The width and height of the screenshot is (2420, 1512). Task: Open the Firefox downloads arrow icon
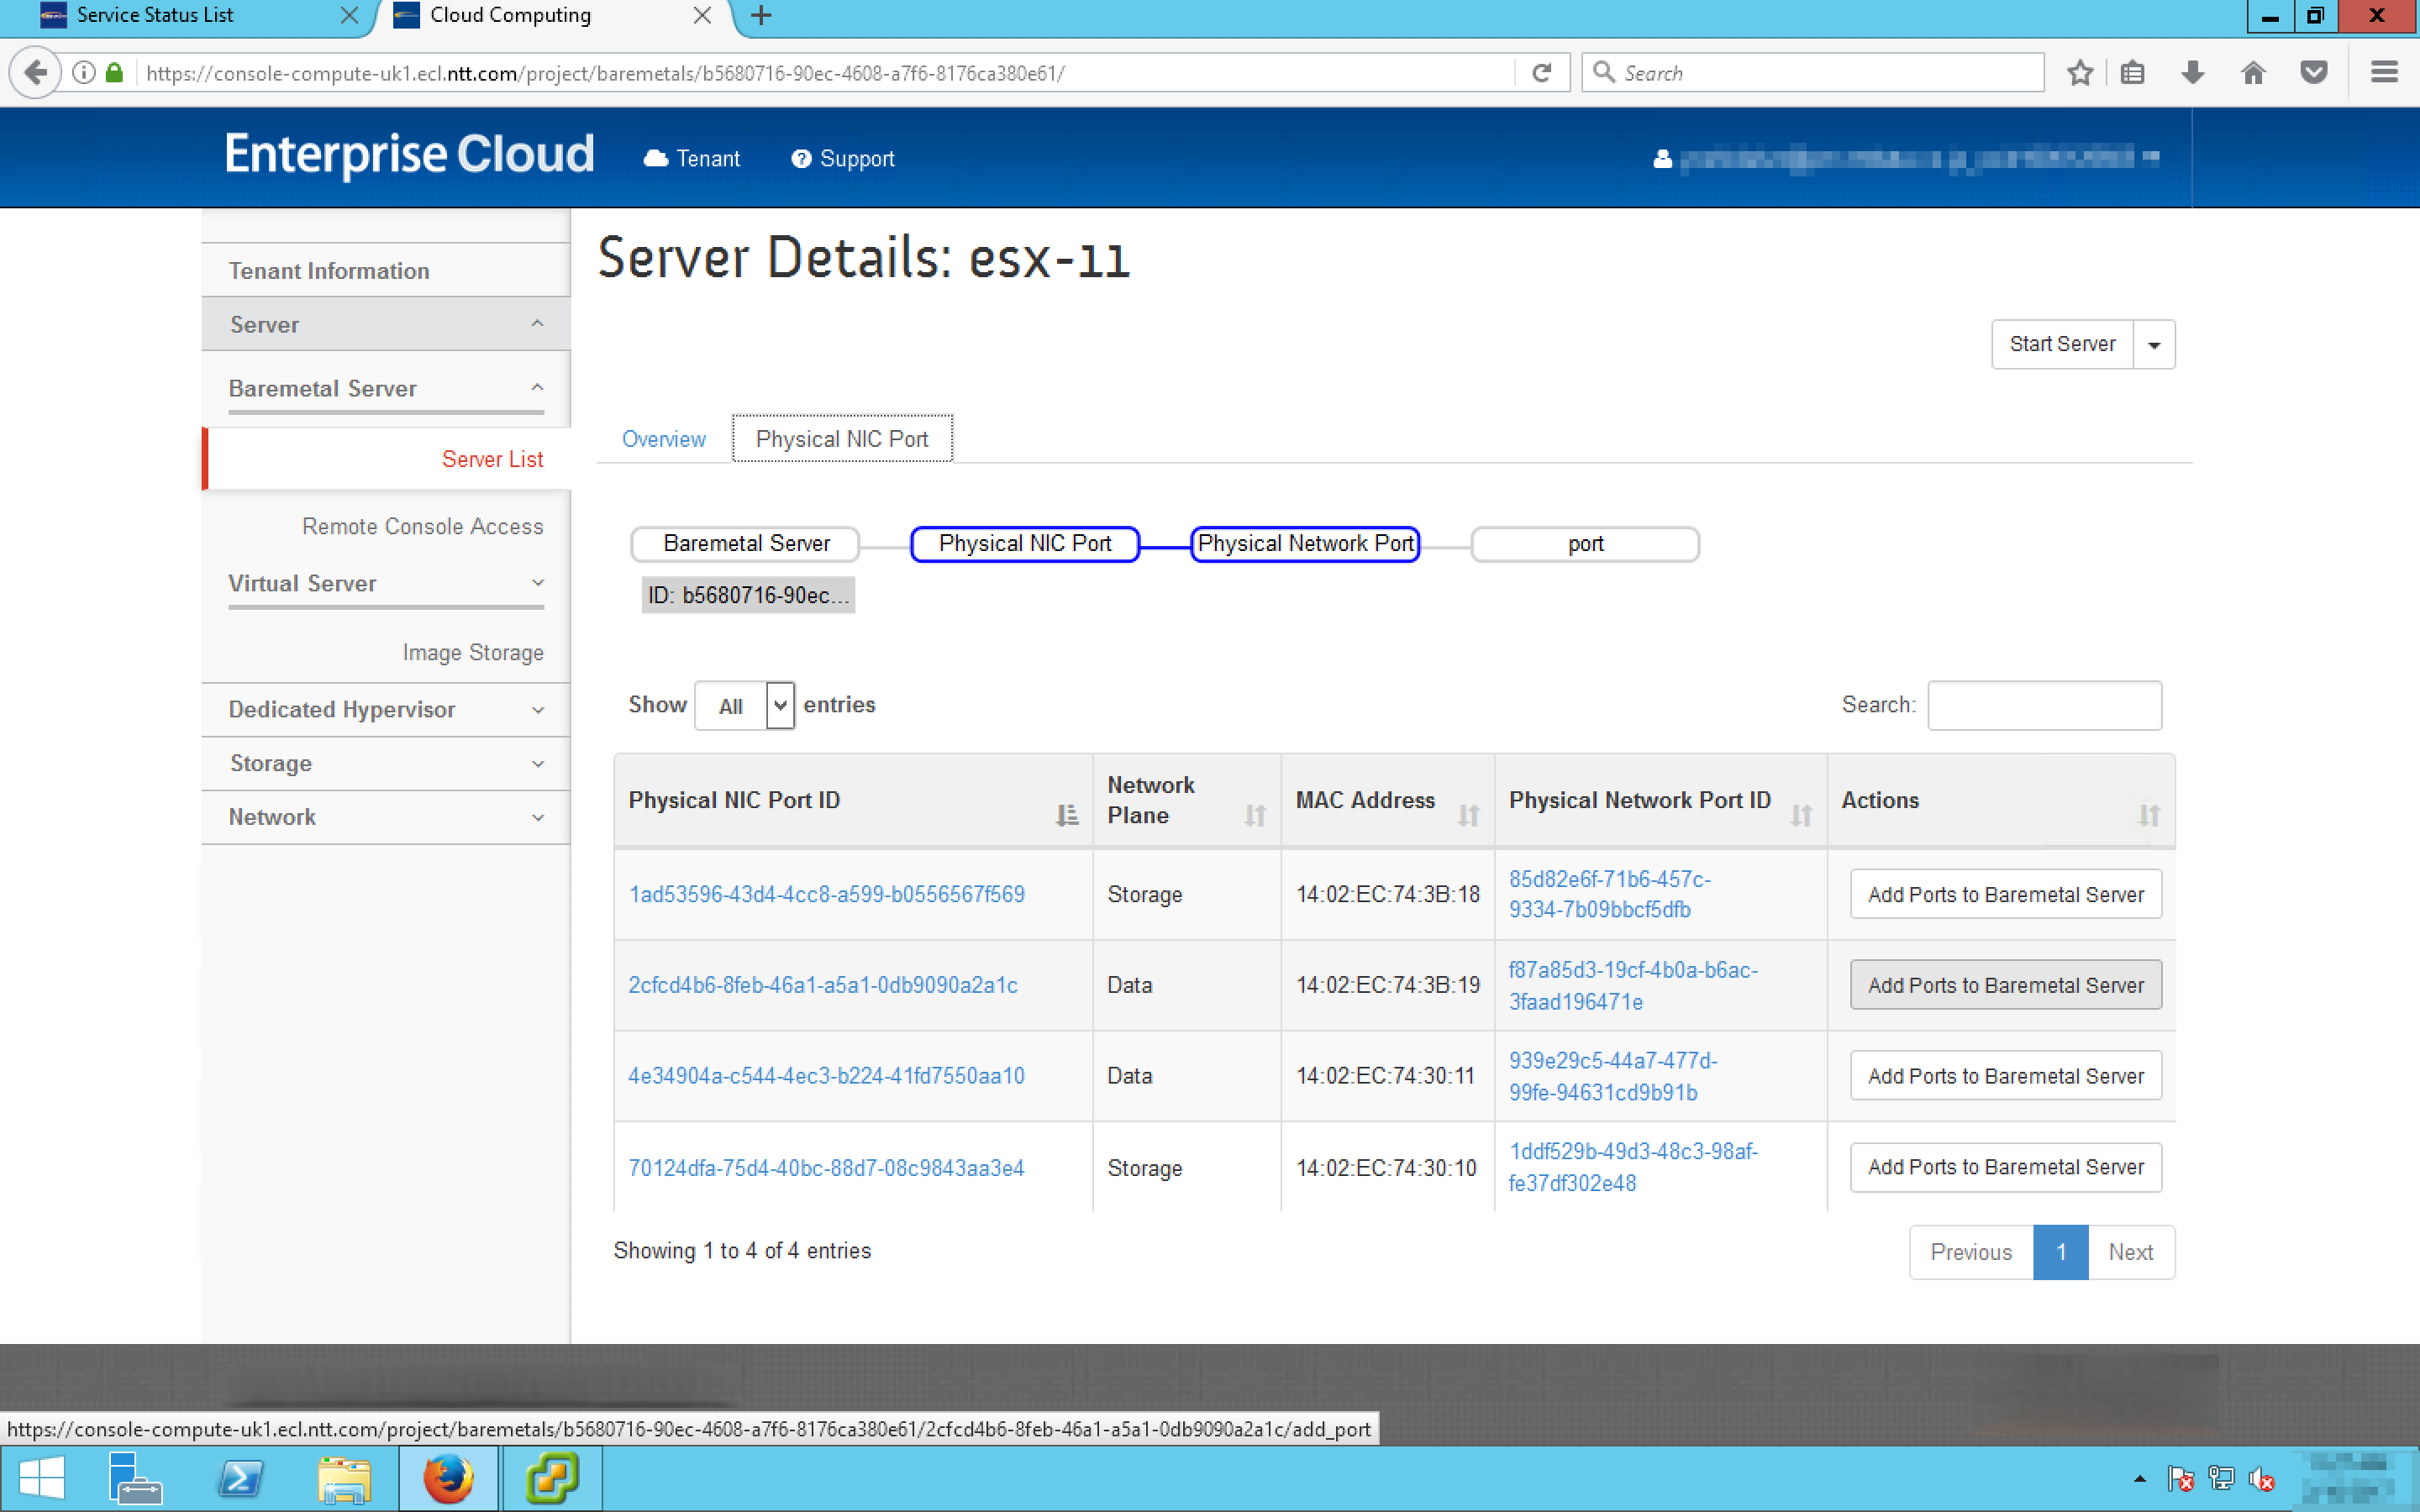[x=2192, y=73]
